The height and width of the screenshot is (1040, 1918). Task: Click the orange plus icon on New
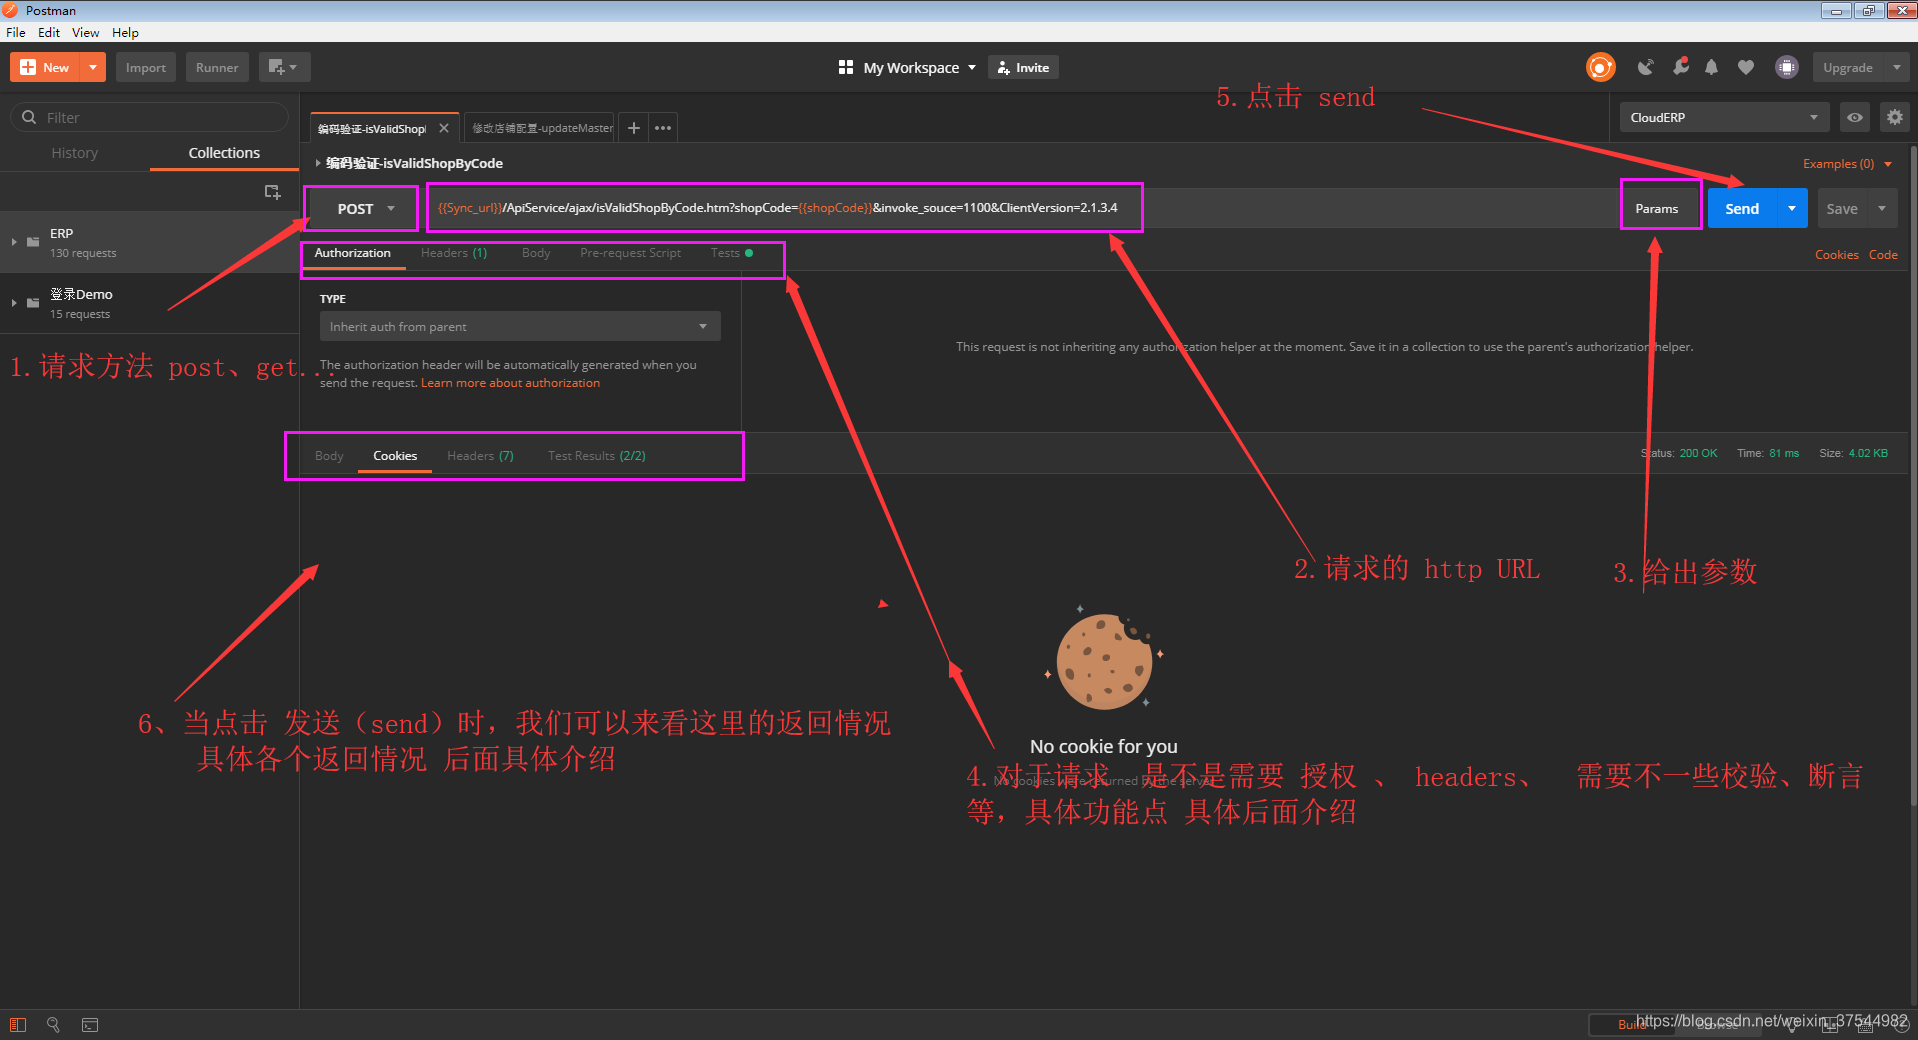[28, 67]
